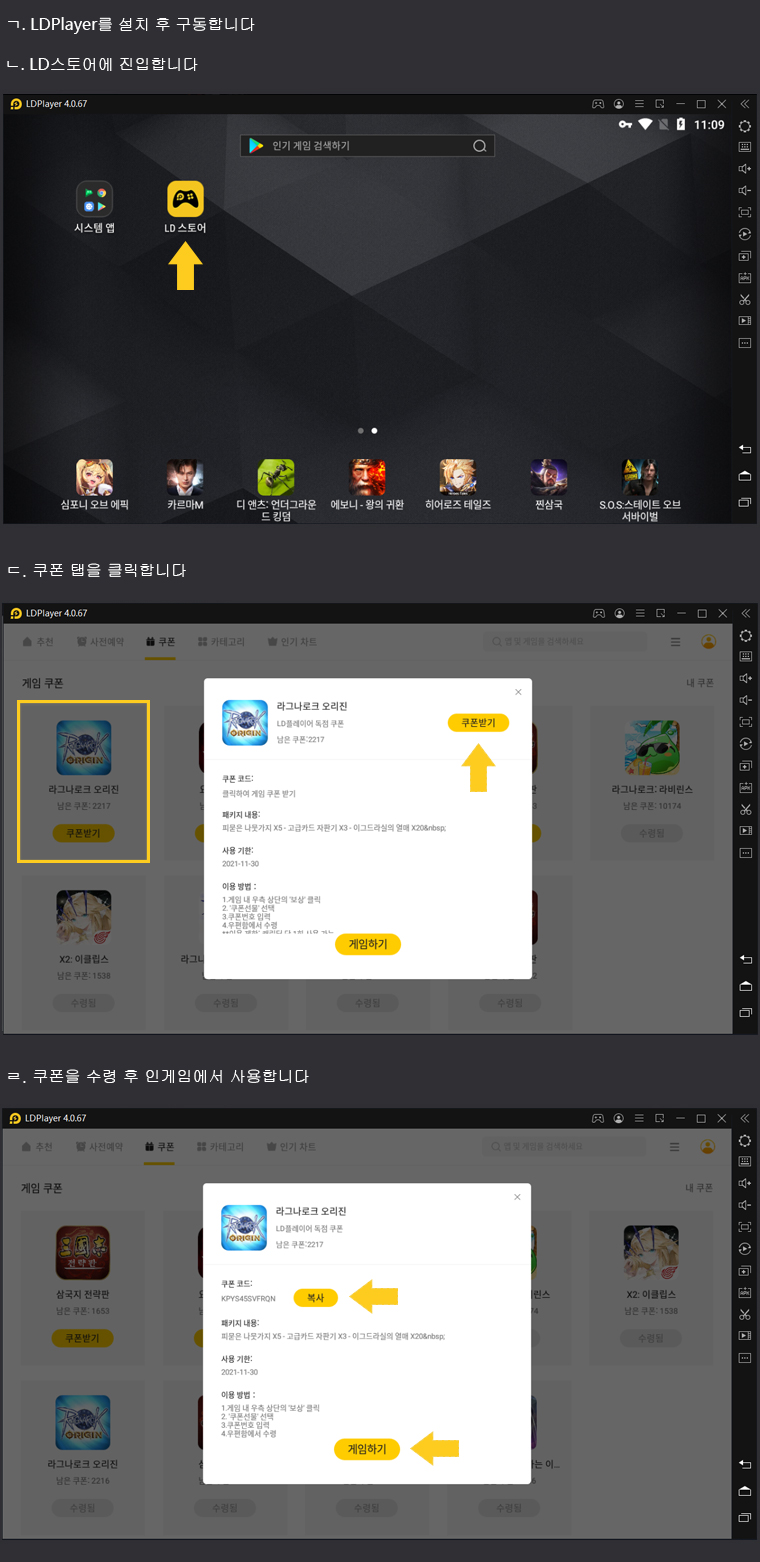Launch 디 앤츠: 언더그라운드 킹덤 game icon
Viewport: 760px width, 1562px height.
point(276,477)
